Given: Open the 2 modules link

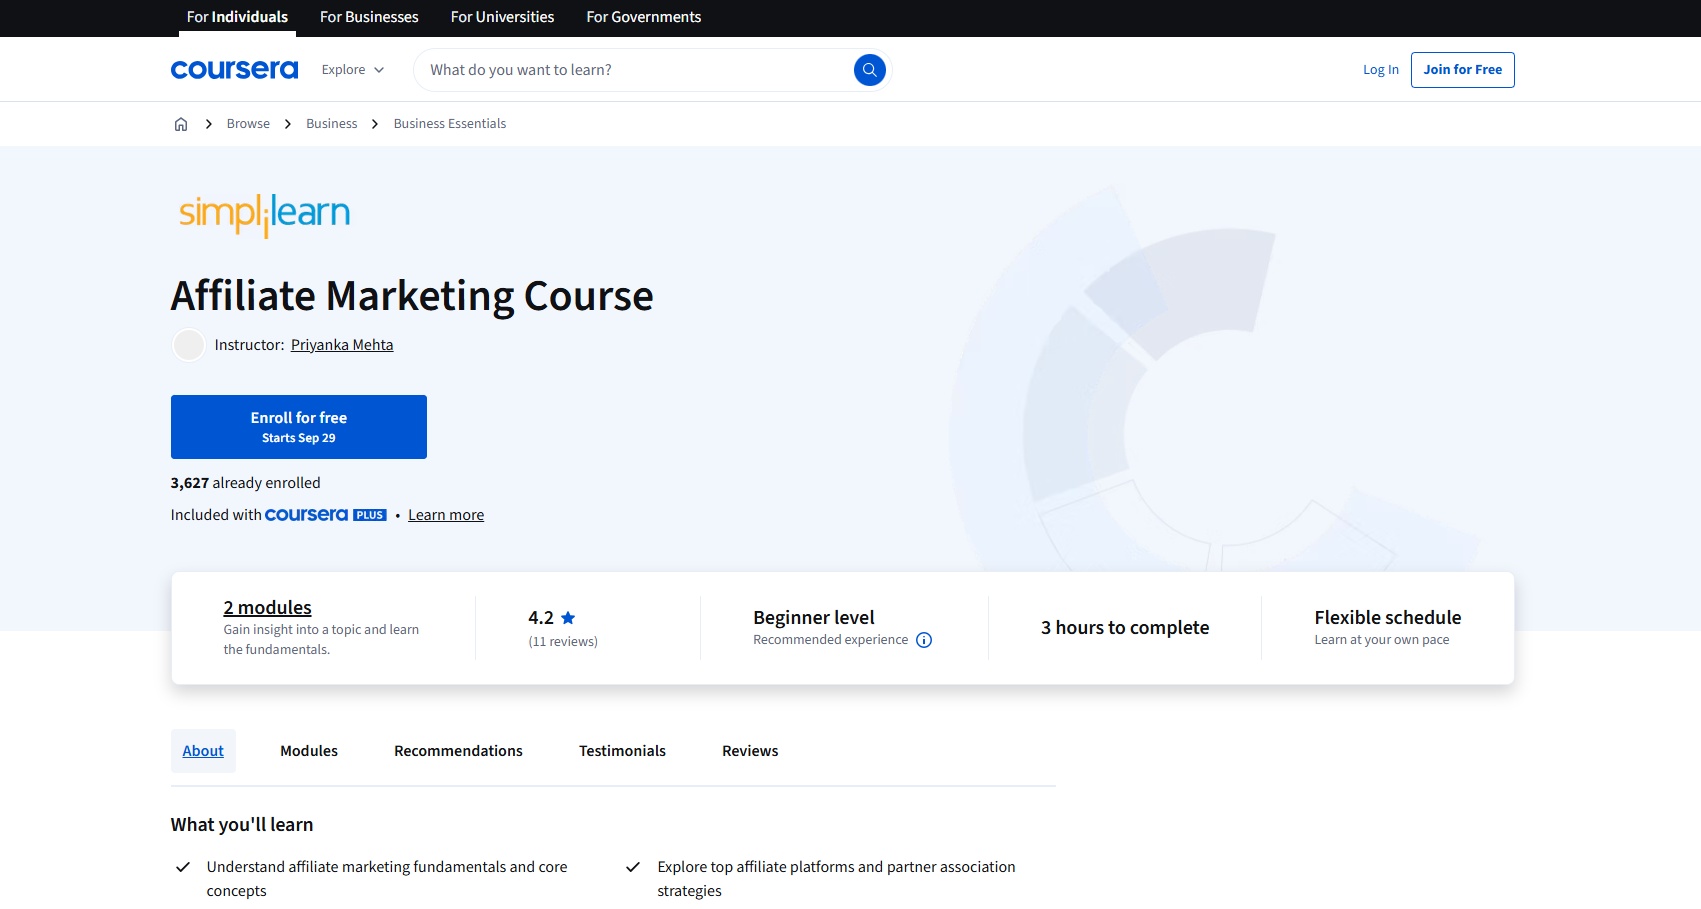Looking at the screenshot, I should tap(268, 608).
